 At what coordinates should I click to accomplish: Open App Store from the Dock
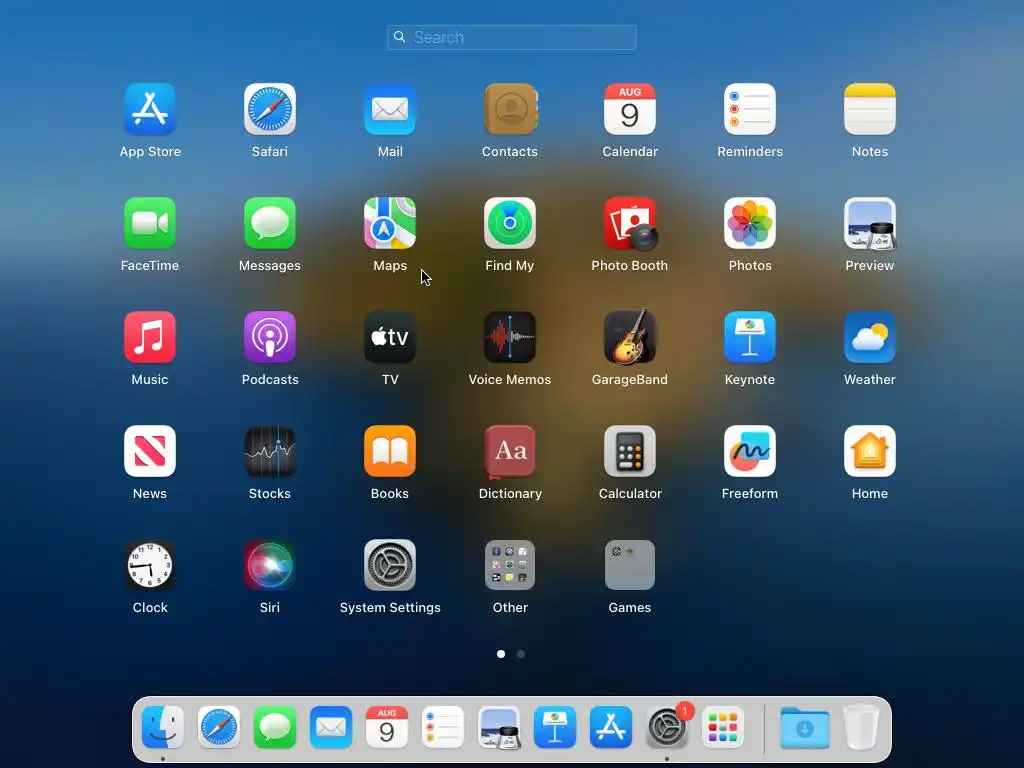click(x=611, y=727)
